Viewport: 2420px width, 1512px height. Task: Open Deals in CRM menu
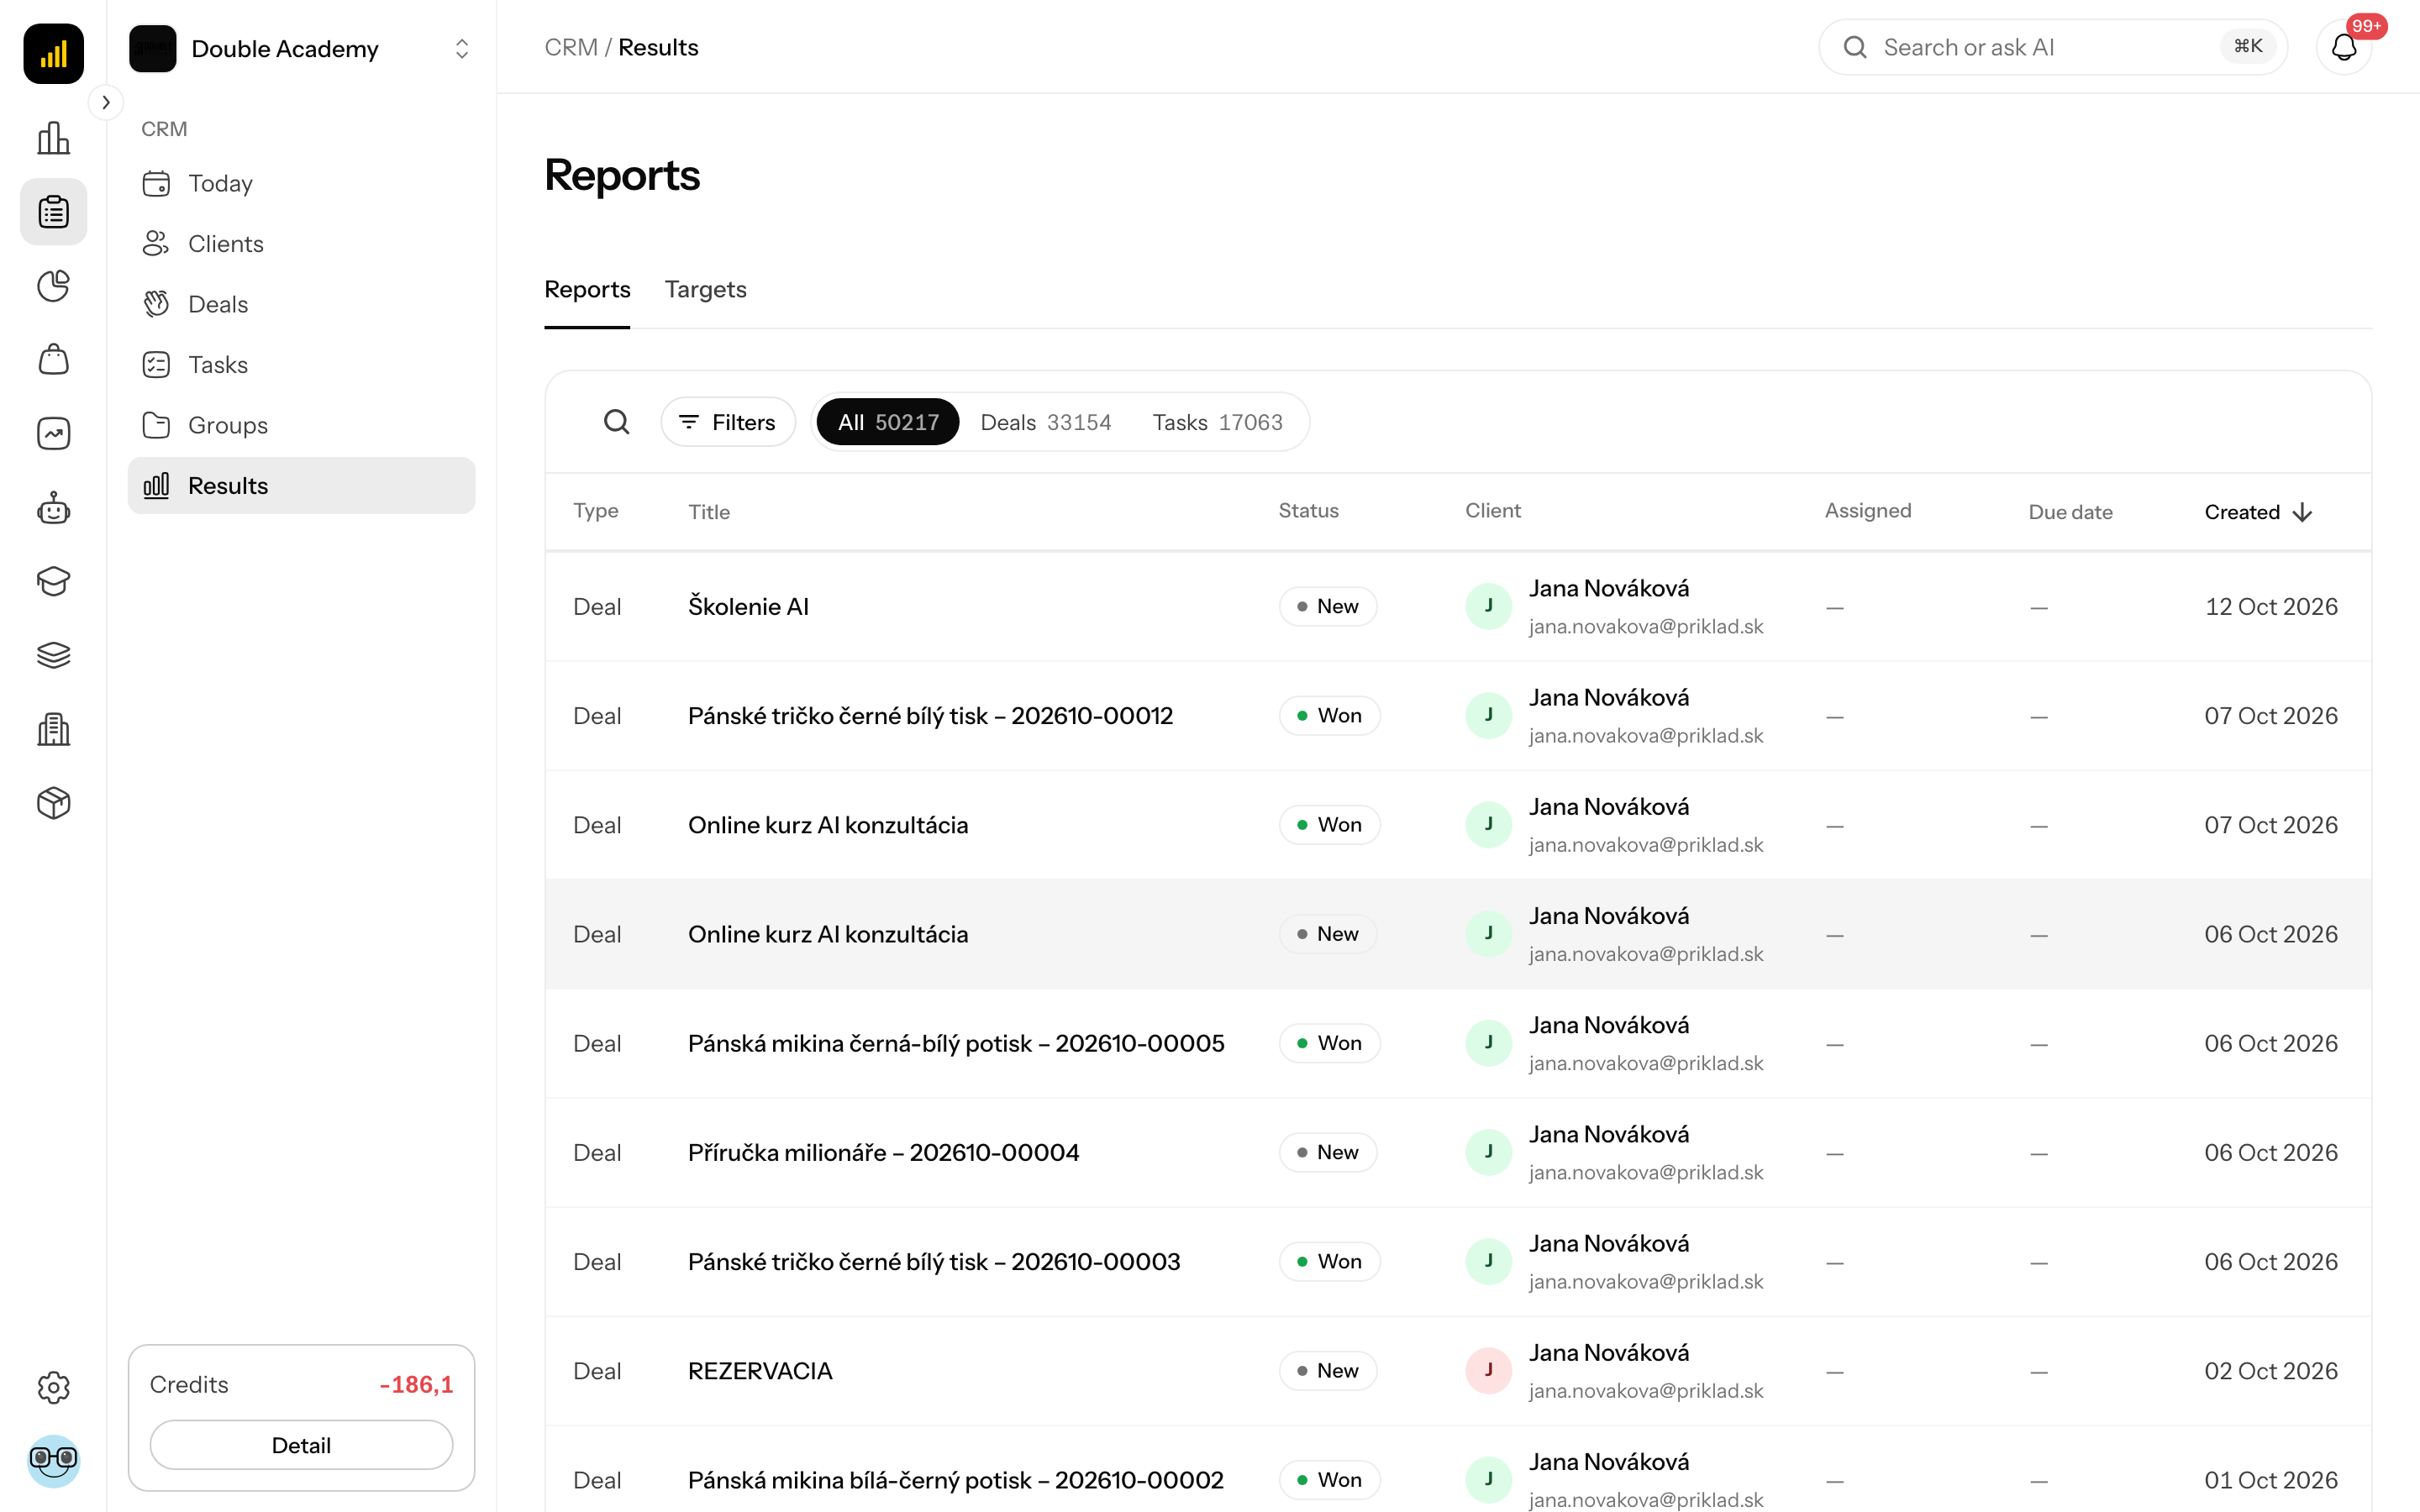[301, 304]
